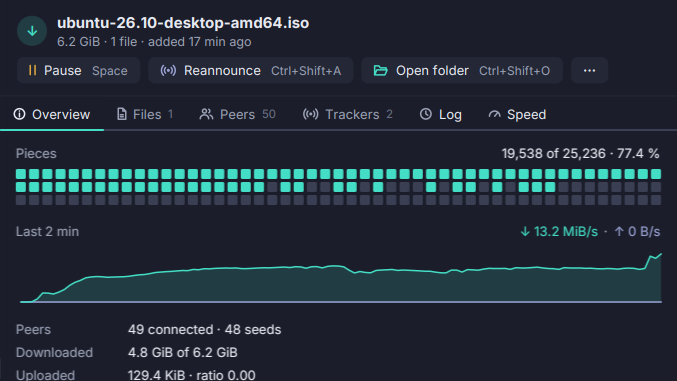Click the Downloaded row label
Viewport: 677px width, 381px height.
[x=54, y=352]
